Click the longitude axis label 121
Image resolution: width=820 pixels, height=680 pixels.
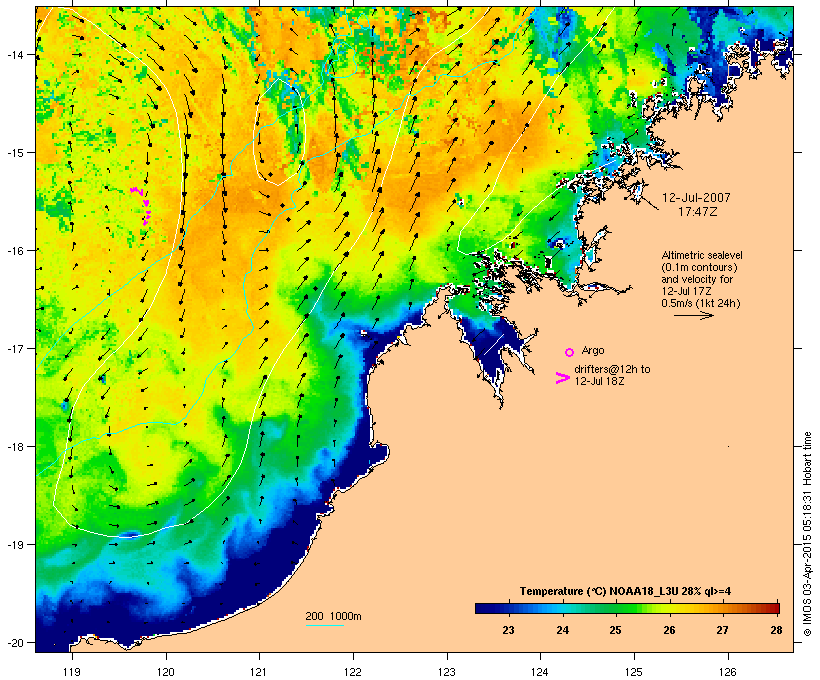pyautogui.click(x=259, y=672)
